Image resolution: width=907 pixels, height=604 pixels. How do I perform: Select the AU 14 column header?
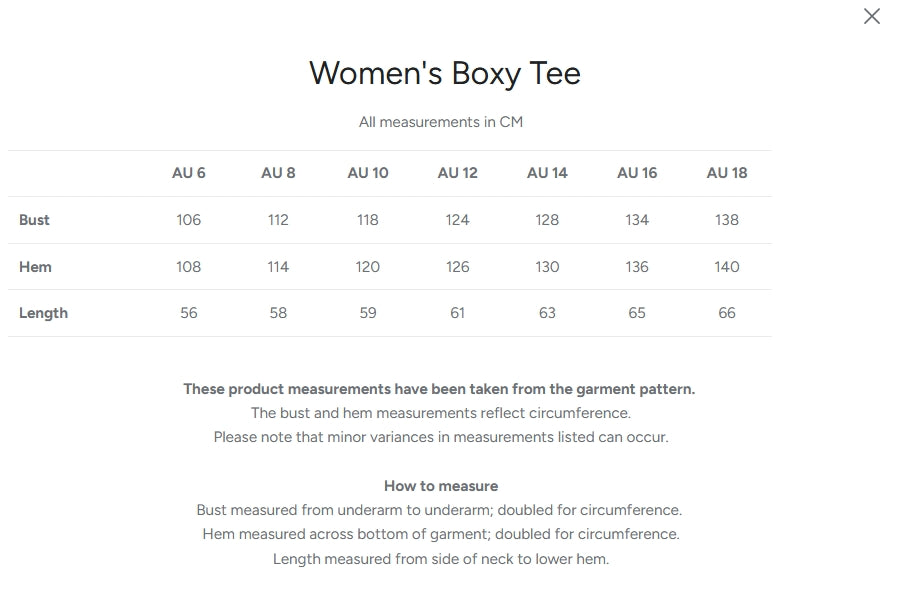(547, 173)
